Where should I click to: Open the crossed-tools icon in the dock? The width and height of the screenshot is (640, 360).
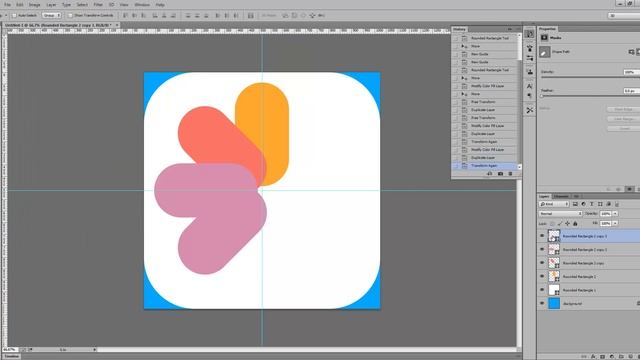529,111
